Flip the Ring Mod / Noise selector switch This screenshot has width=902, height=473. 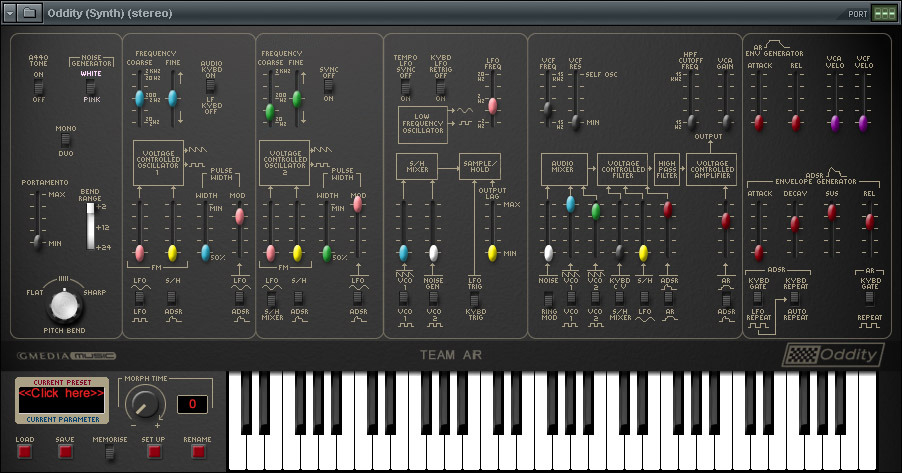tap(548, 298)
